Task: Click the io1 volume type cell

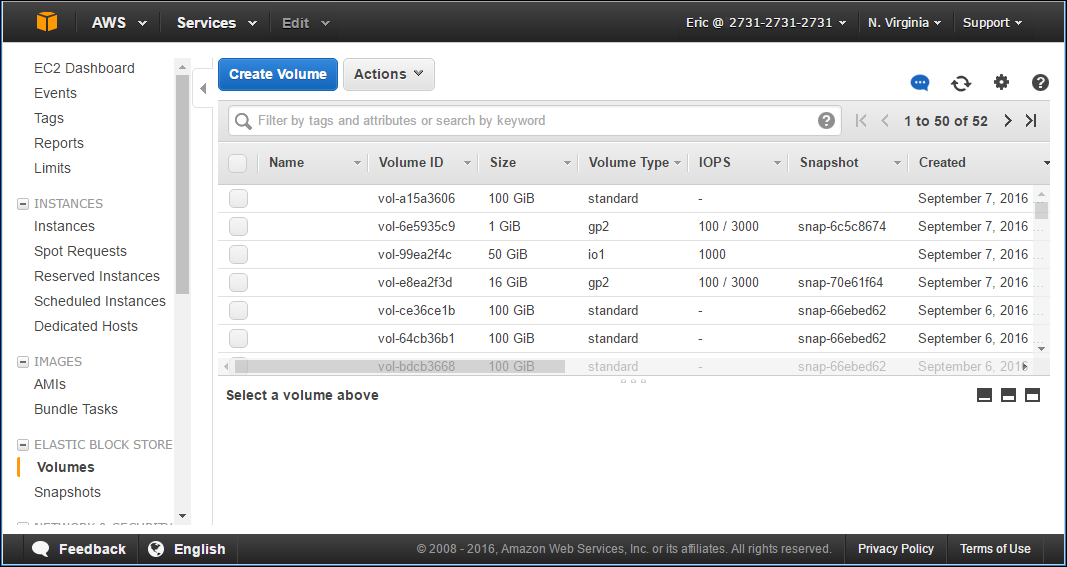Action: (x=596, y=255)
